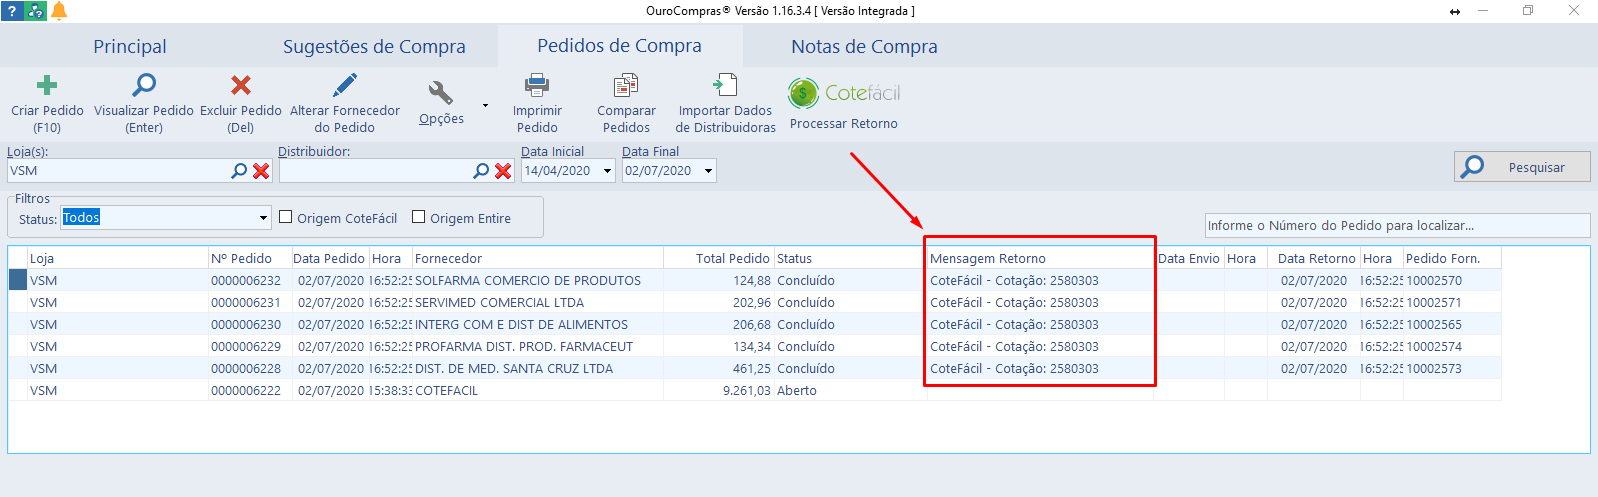Open Visualizar Pedido magnifier icon
The image size is (1598, 497).
[144, 86]
